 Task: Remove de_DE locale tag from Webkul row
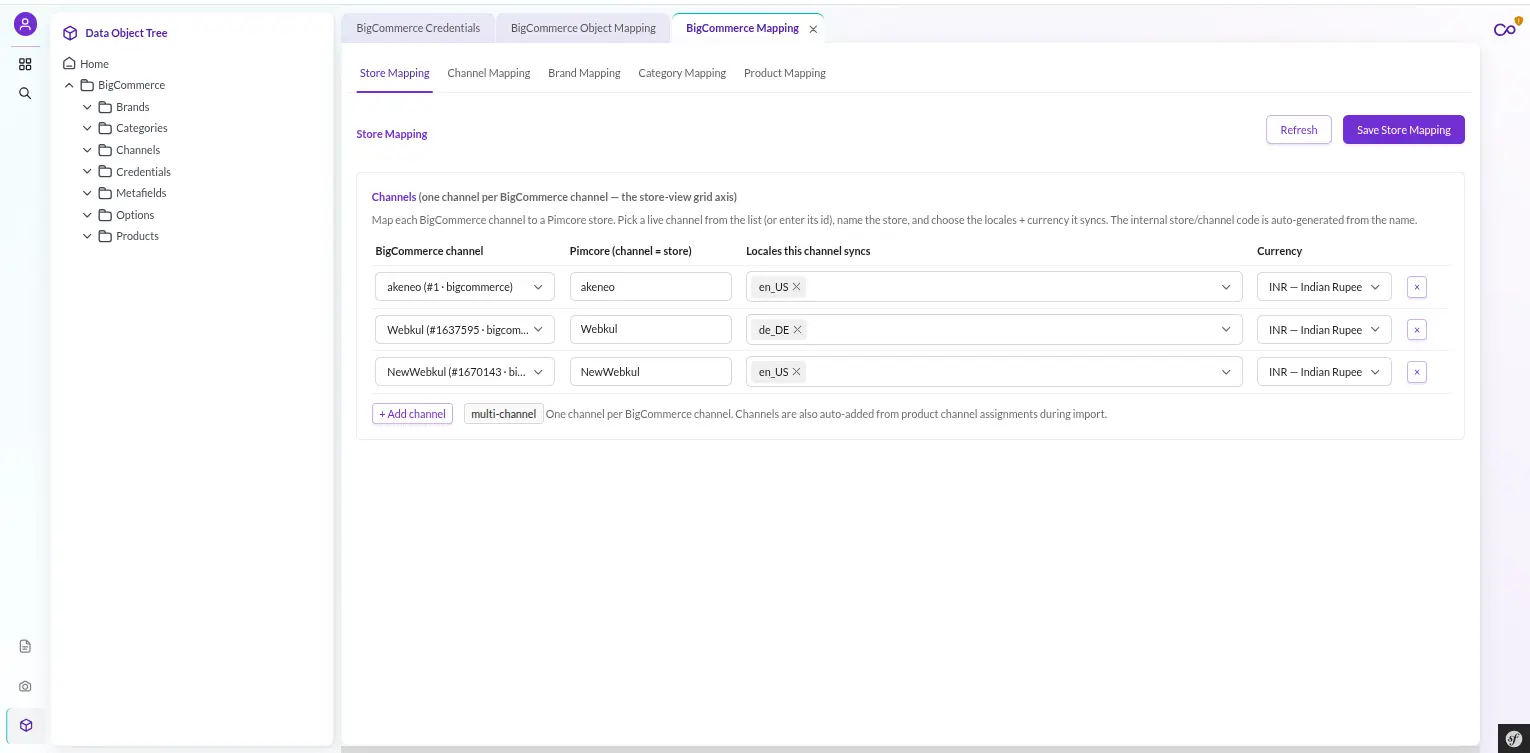click(798, 330)
